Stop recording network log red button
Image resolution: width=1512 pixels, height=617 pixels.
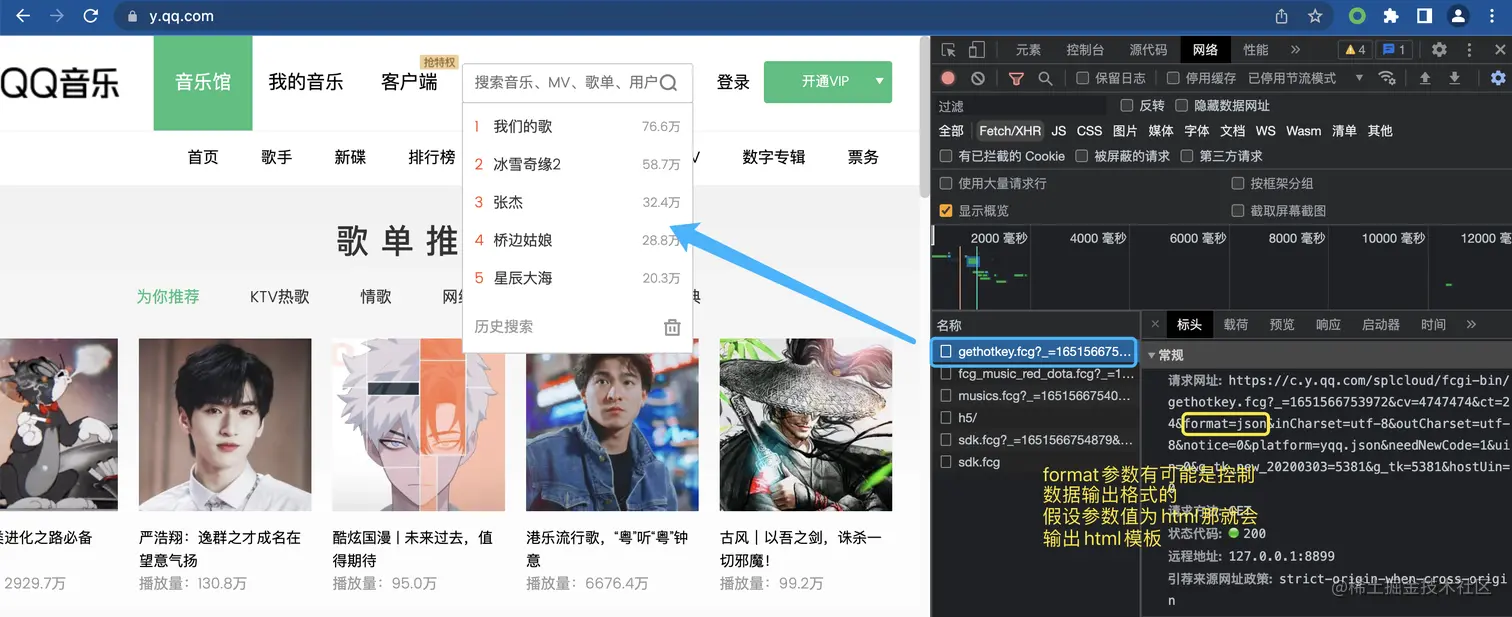click(948, 78)
